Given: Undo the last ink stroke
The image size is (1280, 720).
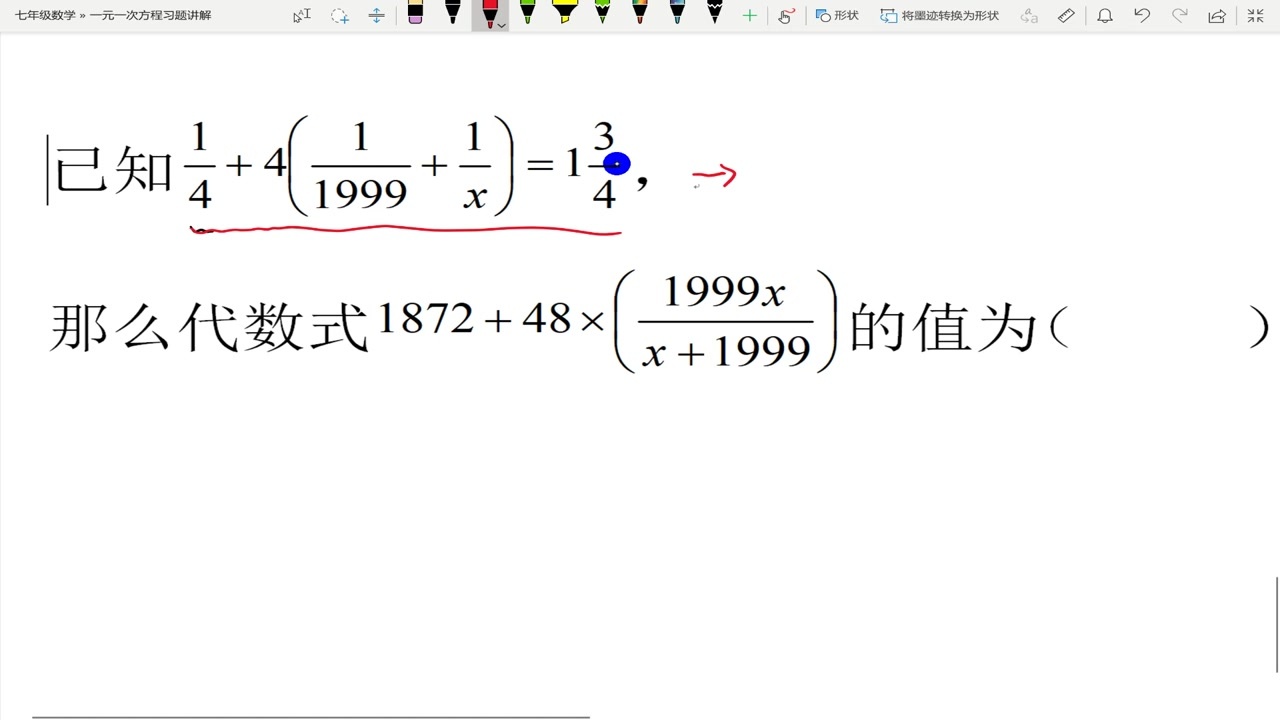Looking at the screenshot, I should tap(1142, 15).
